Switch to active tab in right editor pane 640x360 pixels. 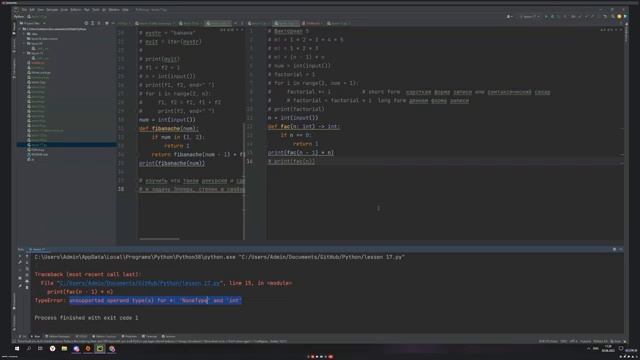[286, 23]
